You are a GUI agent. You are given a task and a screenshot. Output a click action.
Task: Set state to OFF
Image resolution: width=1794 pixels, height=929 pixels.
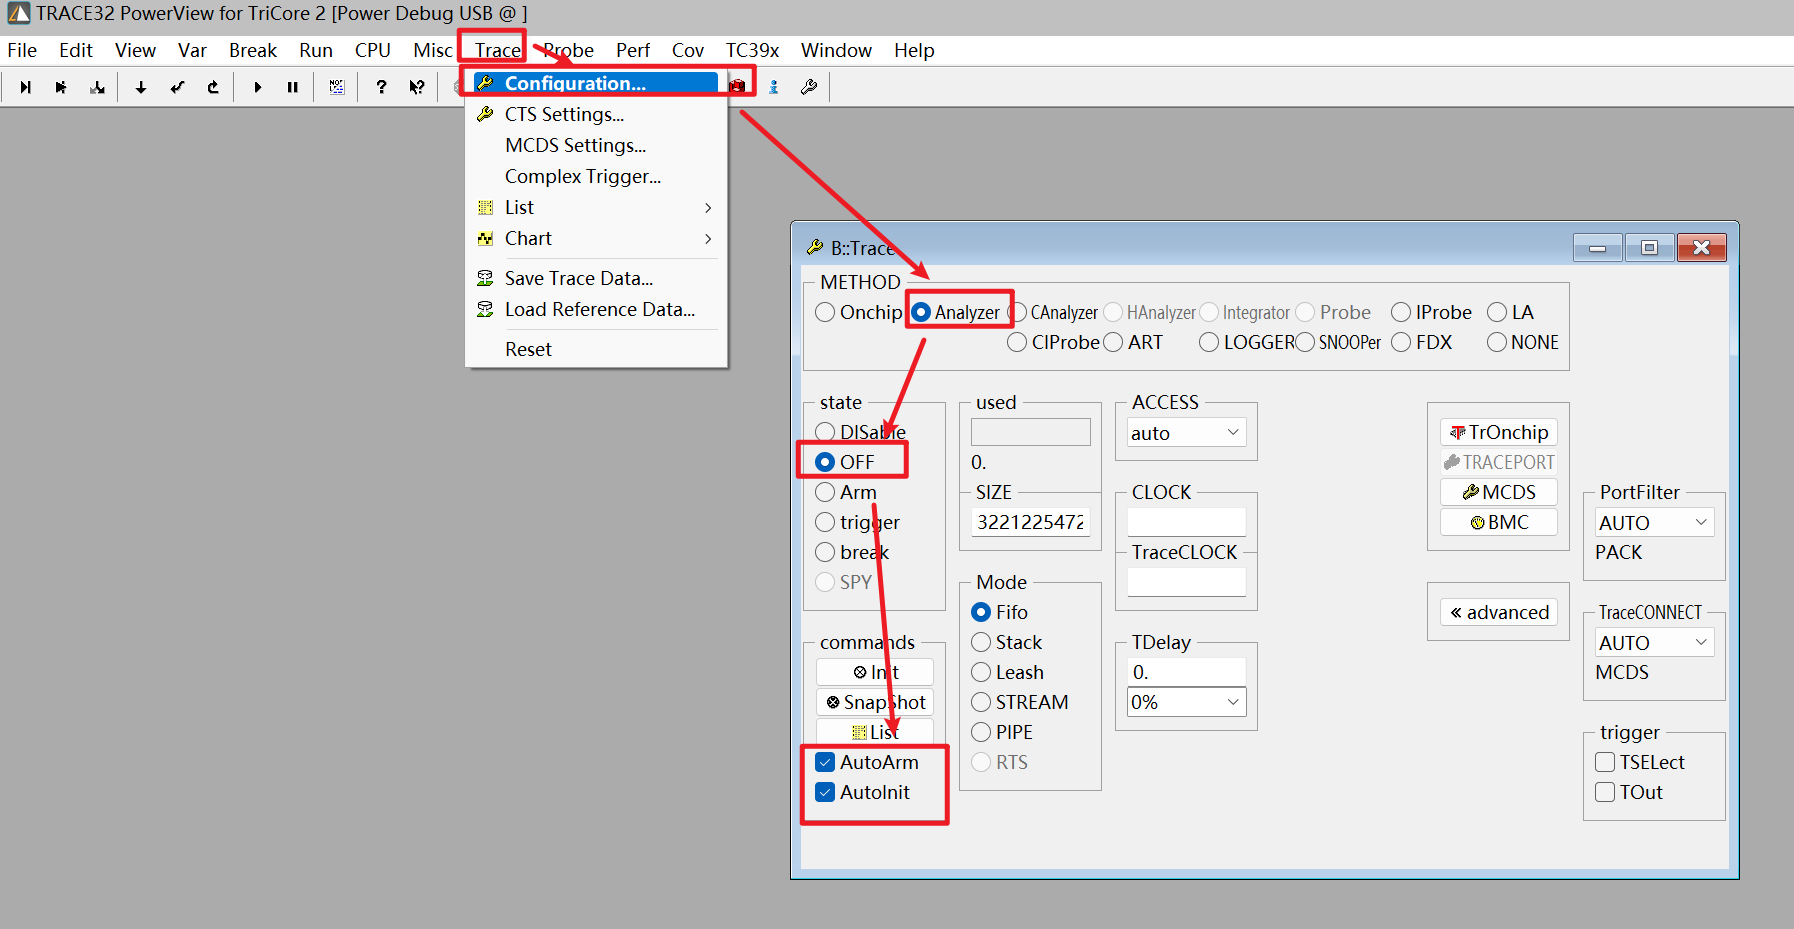point(825,462)
